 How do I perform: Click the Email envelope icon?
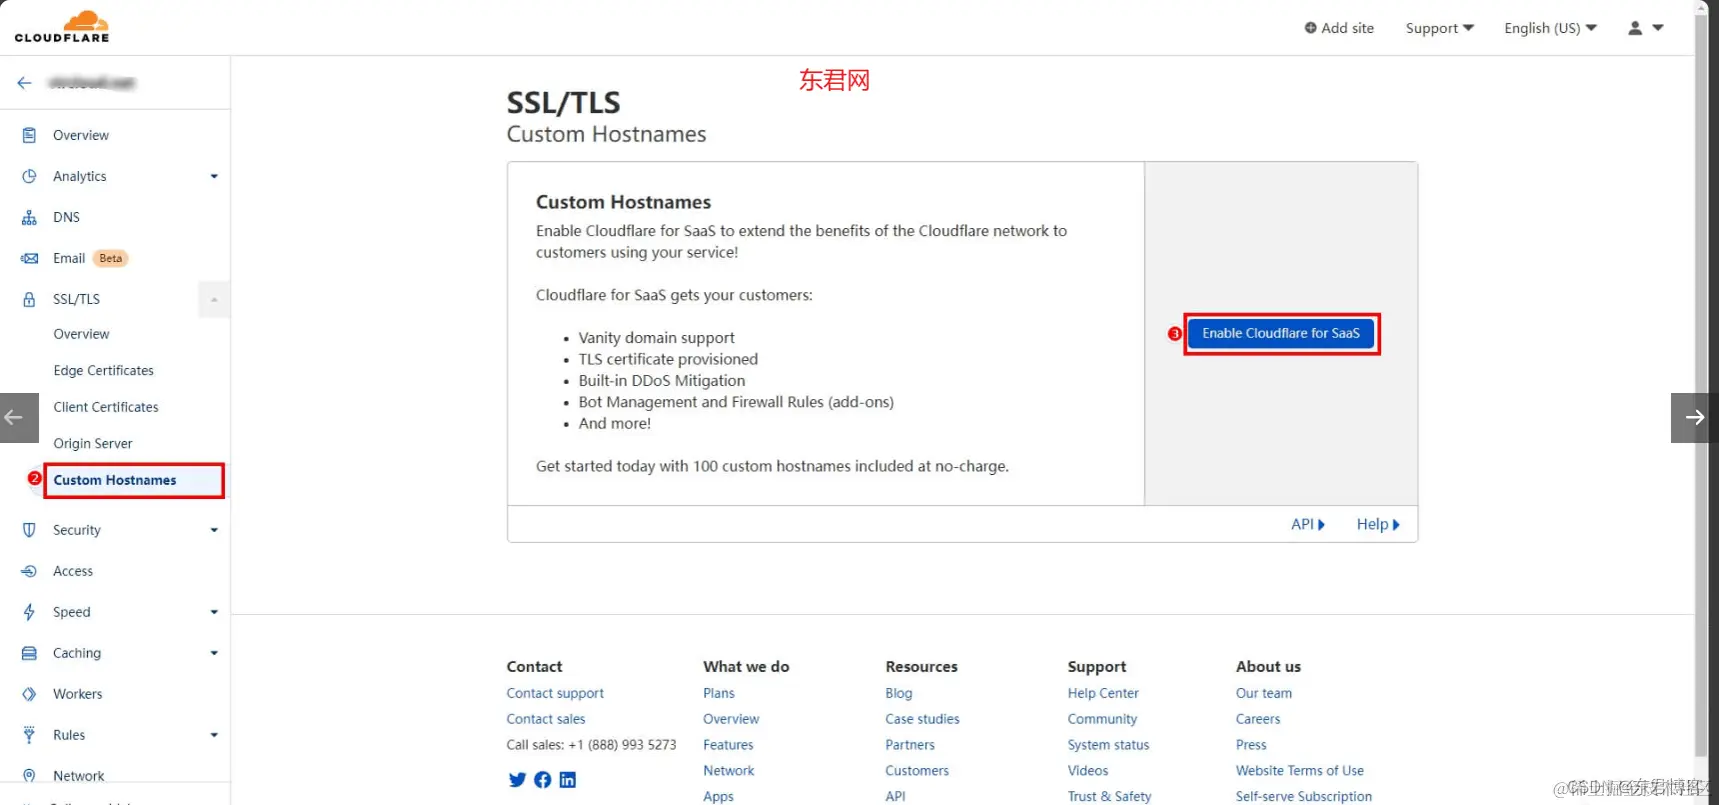coord(29,258)
